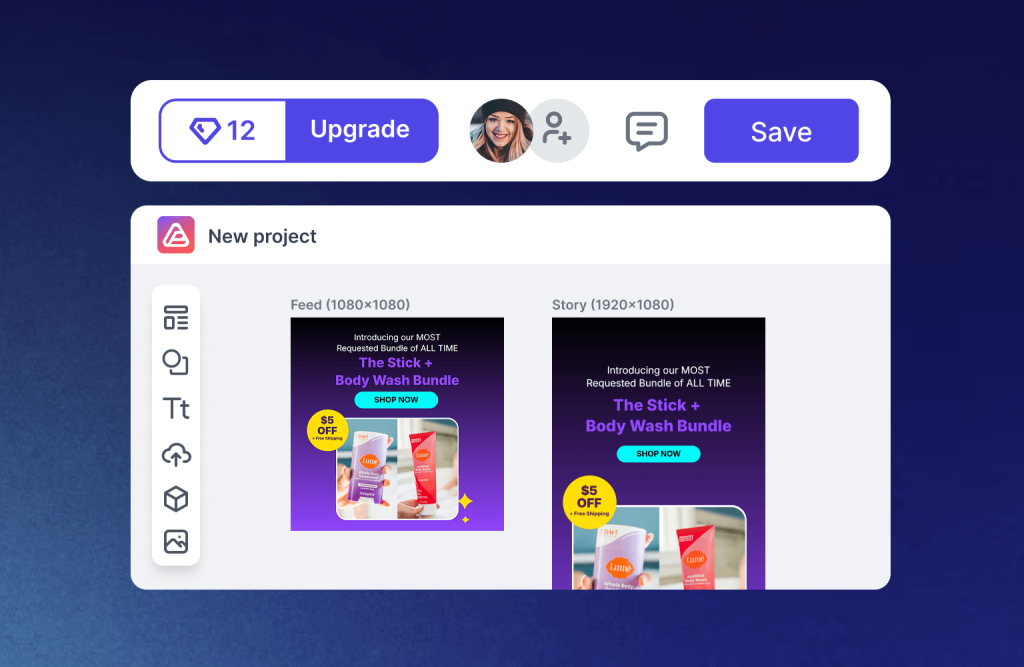The height and width of the screenshot is (667, 1024).
Task: Select the shapes tool icon
Action: pos(176,363)
